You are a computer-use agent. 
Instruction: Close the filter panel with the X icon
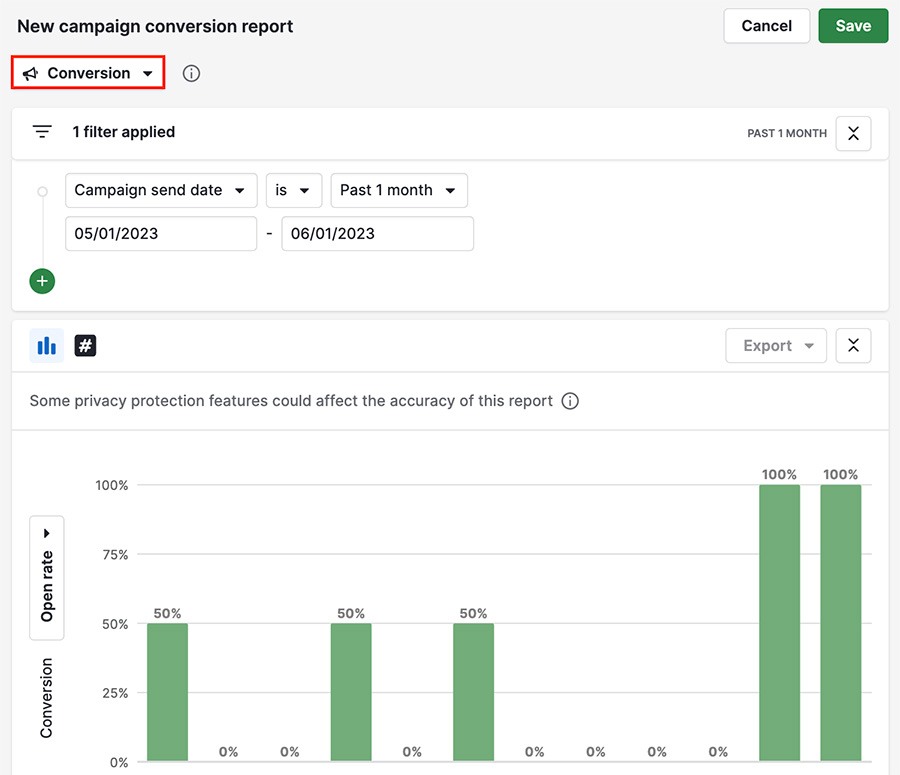(x=853, y=133)
